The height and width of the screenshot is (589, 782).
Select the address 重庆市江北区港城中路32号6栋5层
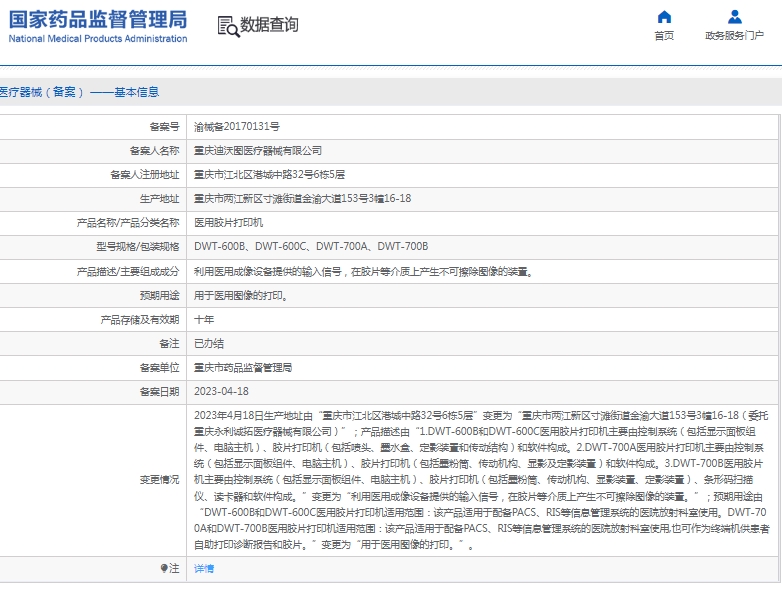(x=269, y=175)
